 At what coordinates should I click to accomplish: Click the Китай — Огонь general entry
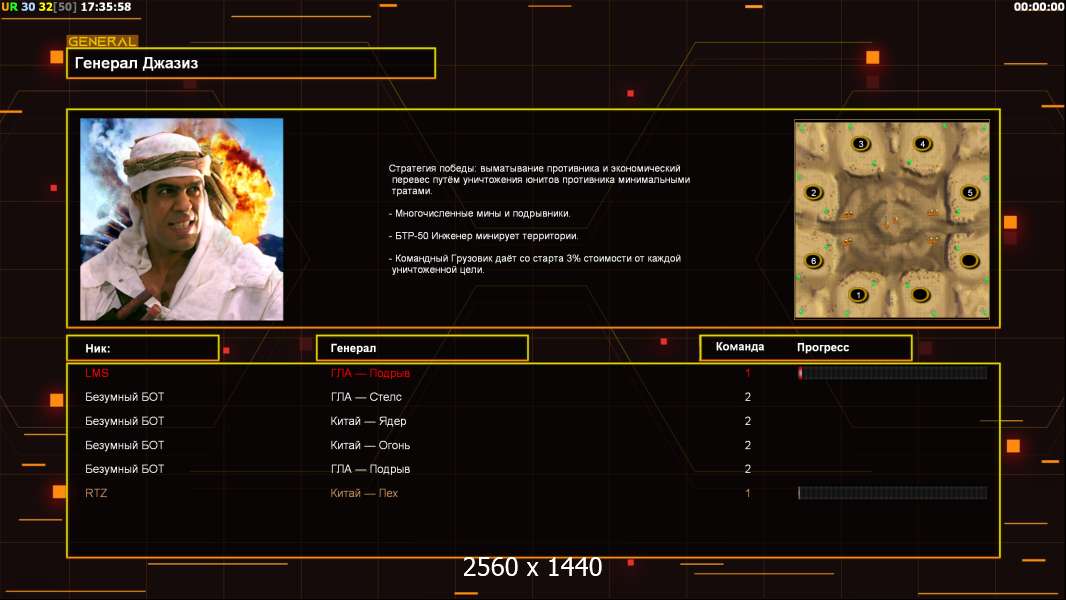(x=370, y=445)
